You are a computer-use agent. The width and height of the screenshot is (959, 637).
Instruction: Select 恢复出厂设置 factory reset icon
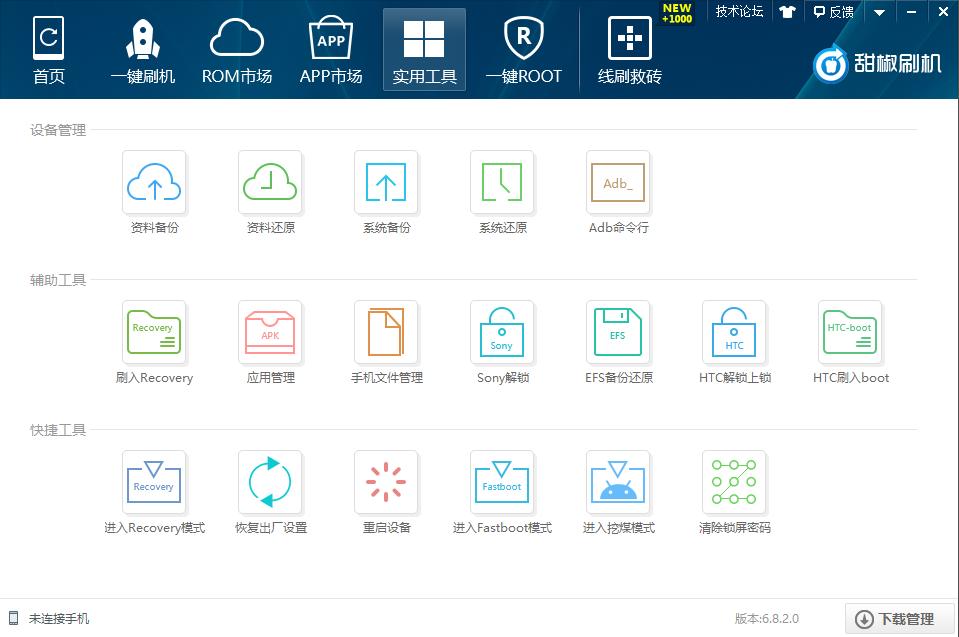point(270,482)
